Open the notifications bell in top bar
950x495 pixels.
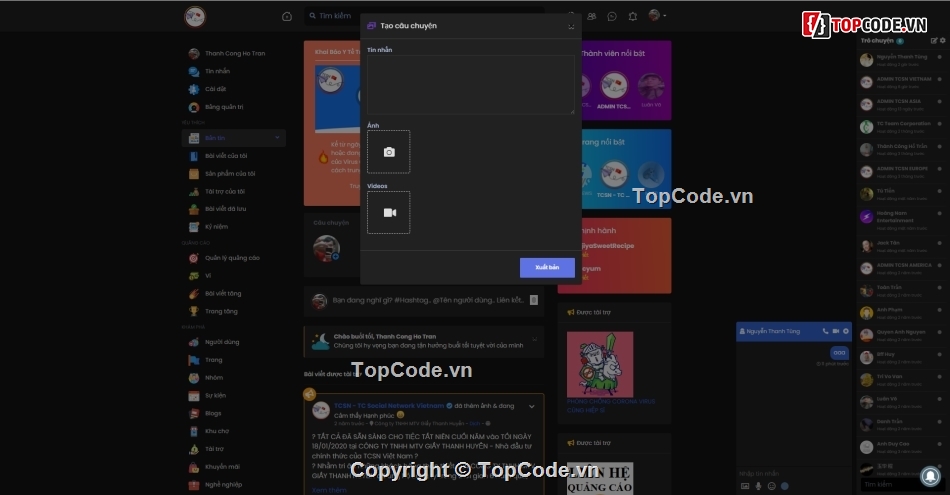633,16
